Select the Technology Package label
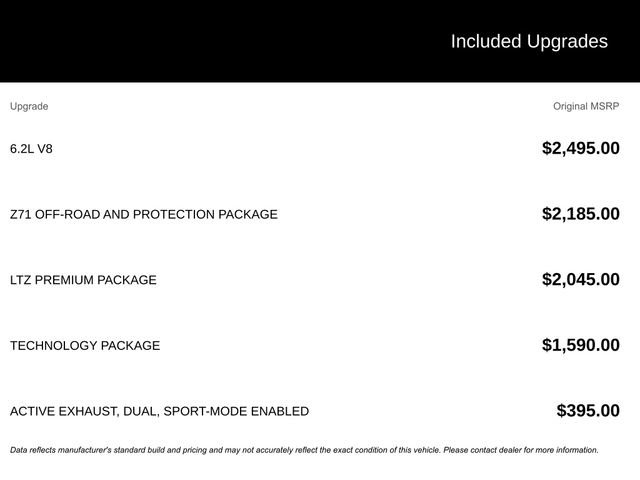Image resolution: width=640 pixels, height=480 pixels. [85, 346]
